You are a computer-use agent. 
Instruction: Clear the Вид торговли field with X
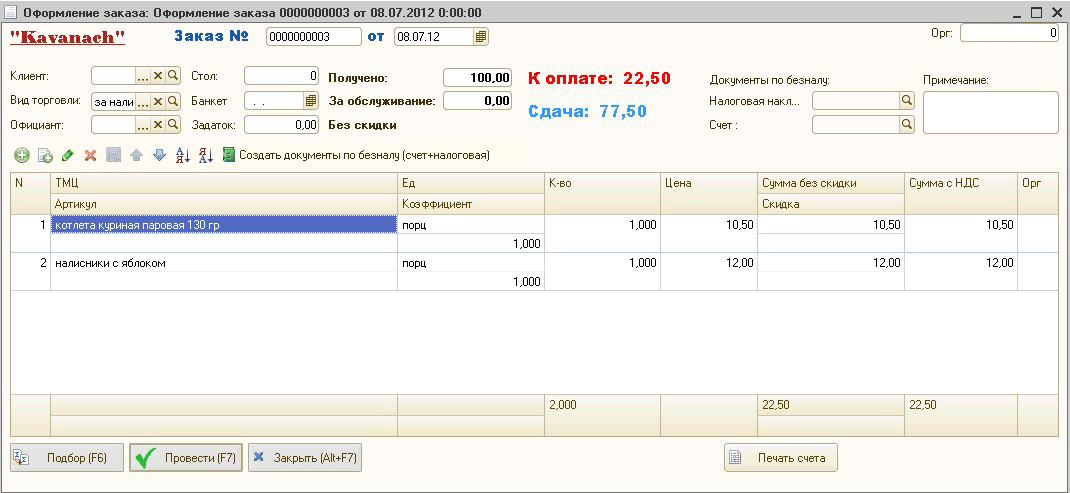point(157,101)
